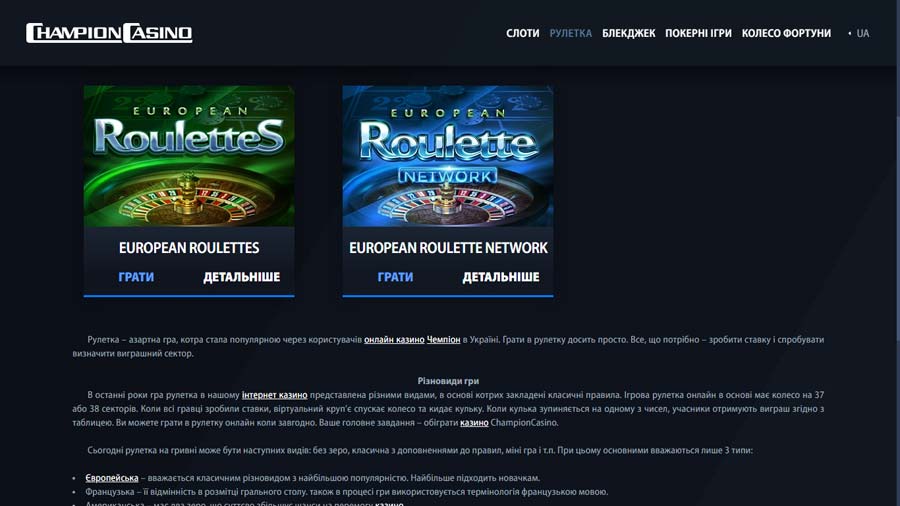Go to the БЛЕКДЖЕК section
Viewport: 900px width, 506px height.
[x=629, y=33]
